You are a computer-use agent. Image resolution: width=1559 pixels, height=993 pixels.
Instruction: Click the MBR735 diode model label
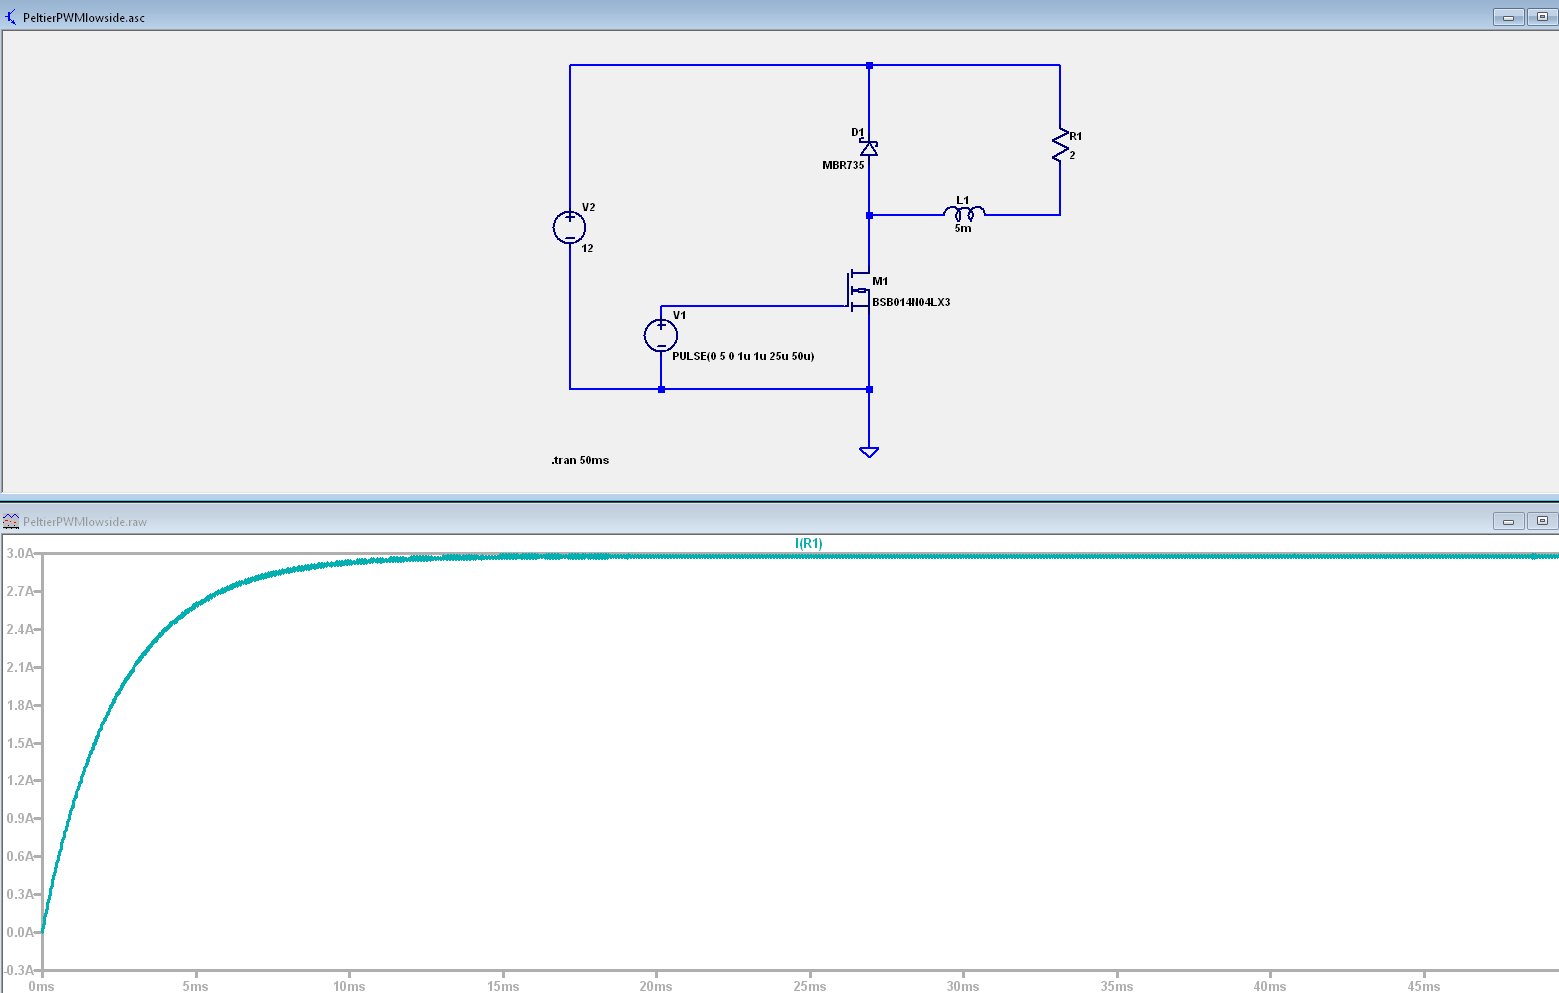(x=843, y=165)
